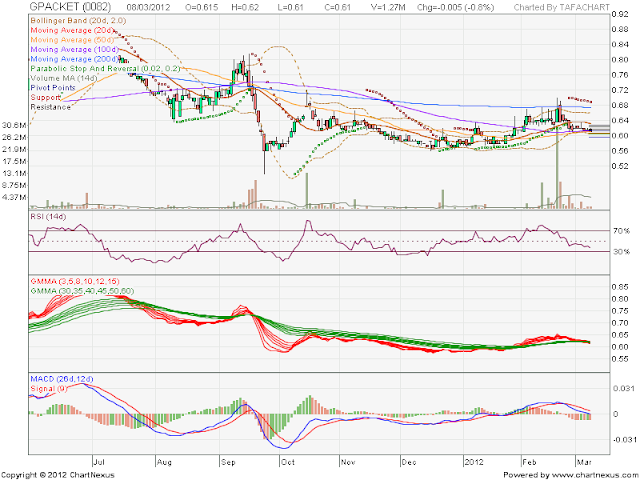
Task: Click the Resistance legend label
Action: click(51, 107)
